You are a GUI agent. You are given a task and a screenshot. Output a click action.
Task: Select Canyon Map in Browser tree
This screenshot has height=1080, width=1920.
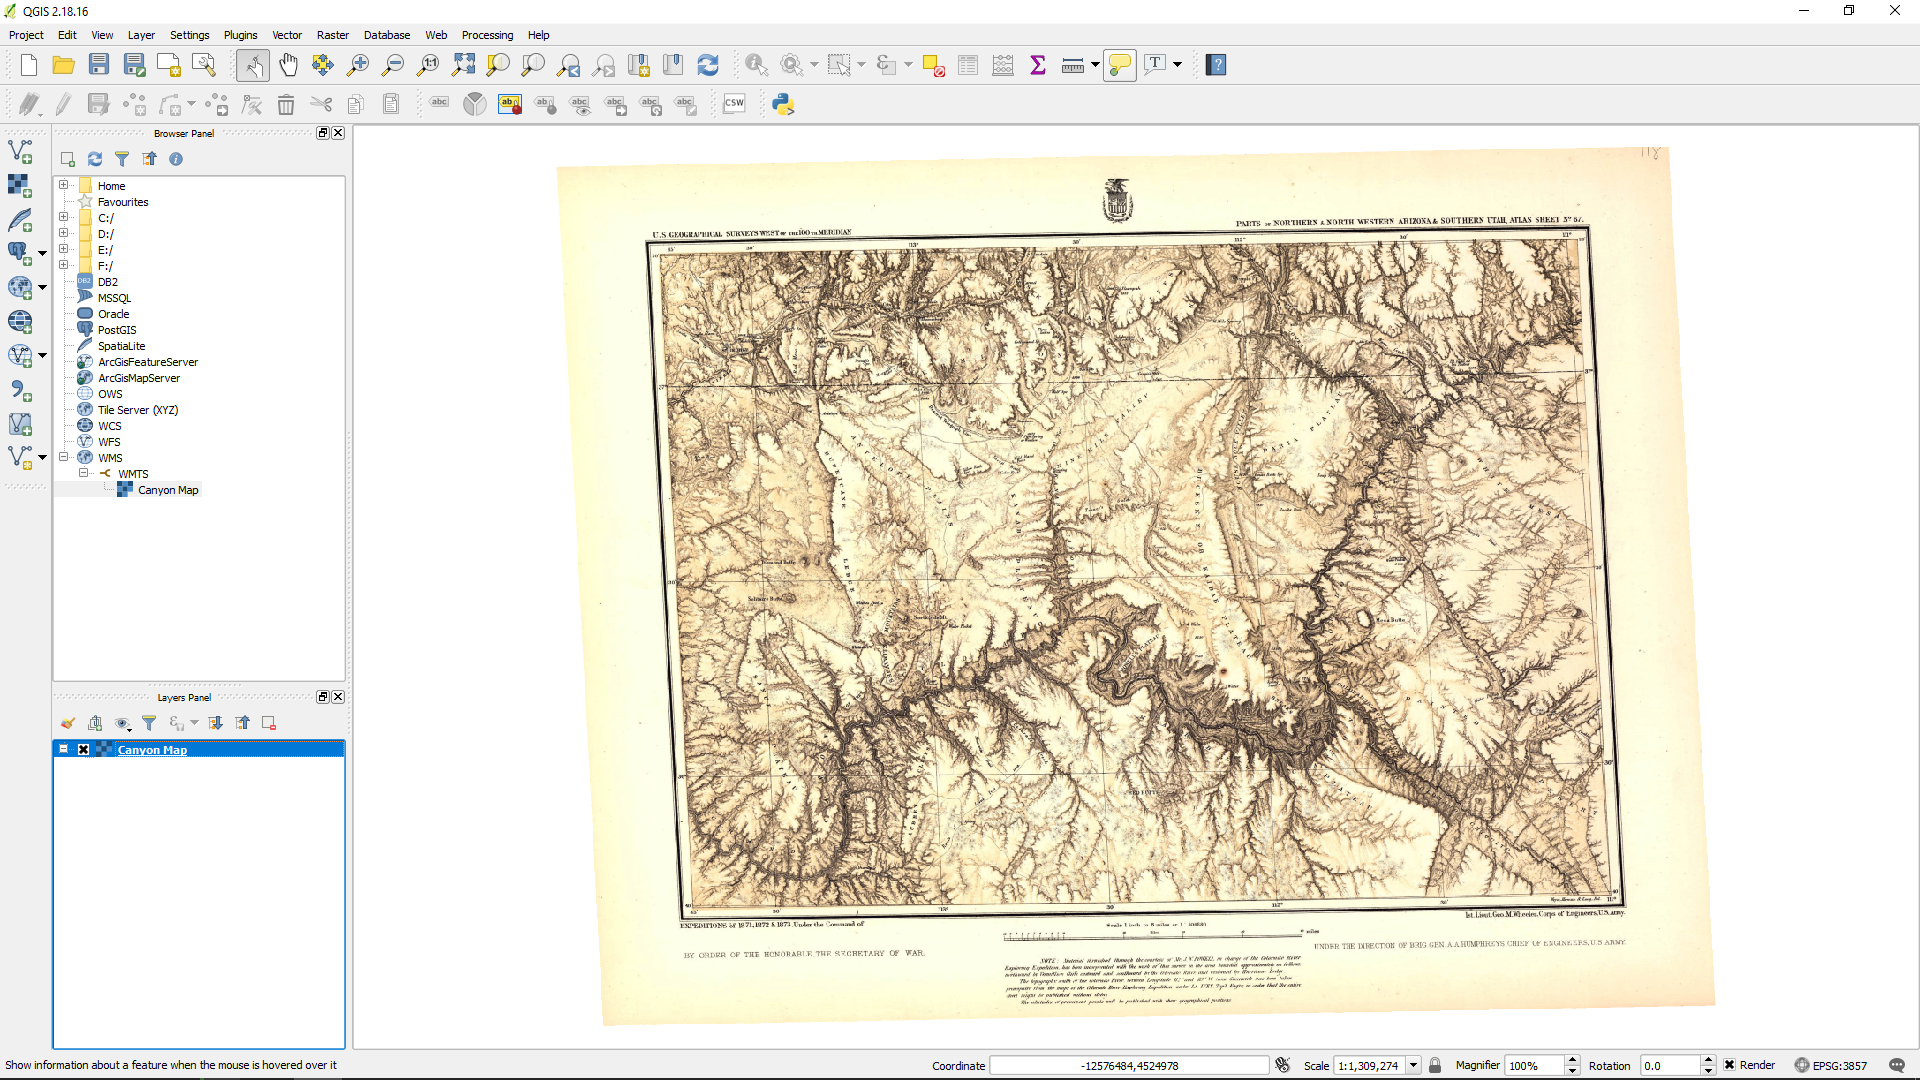(x=167, y=490)
